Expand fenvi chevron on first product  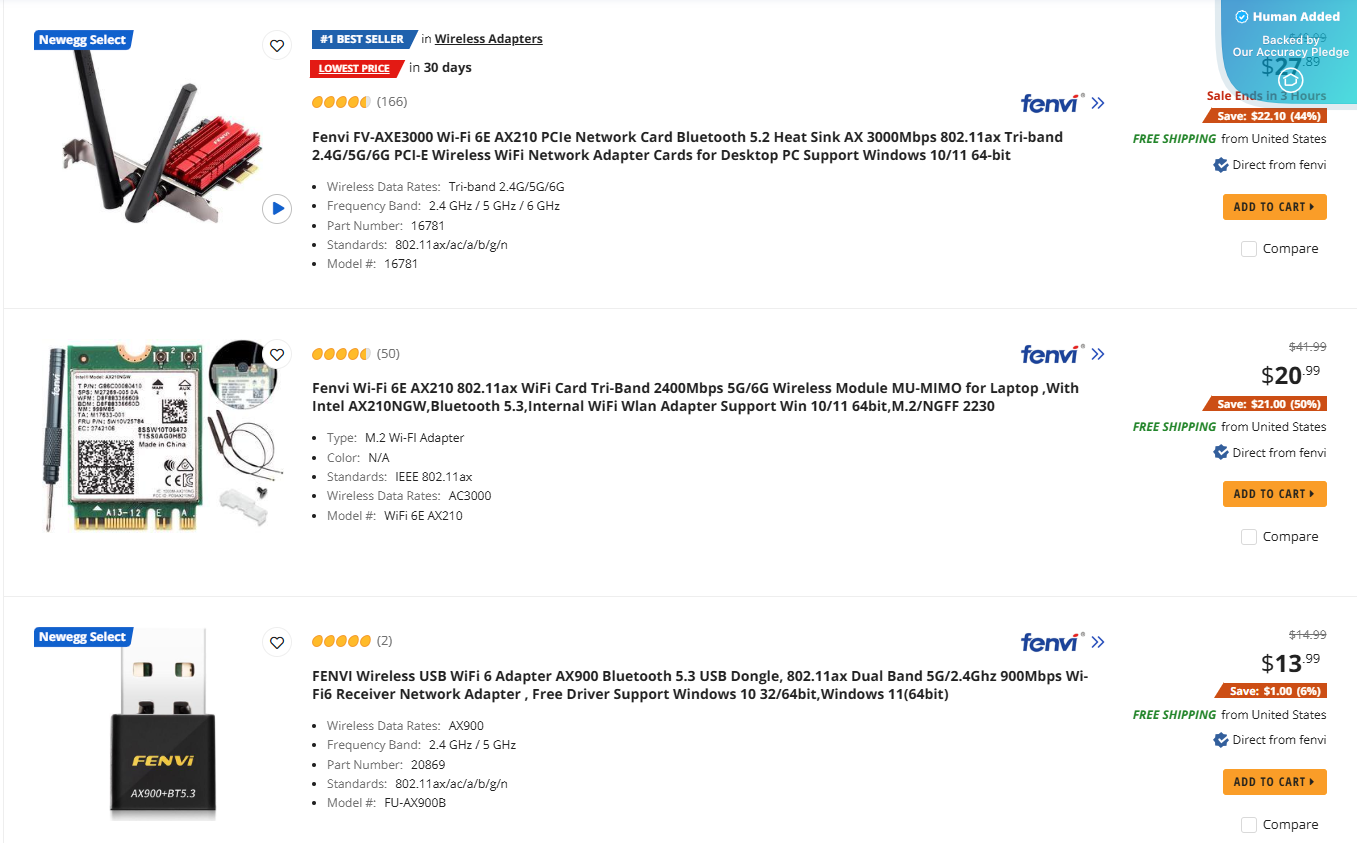point(1098,102)
